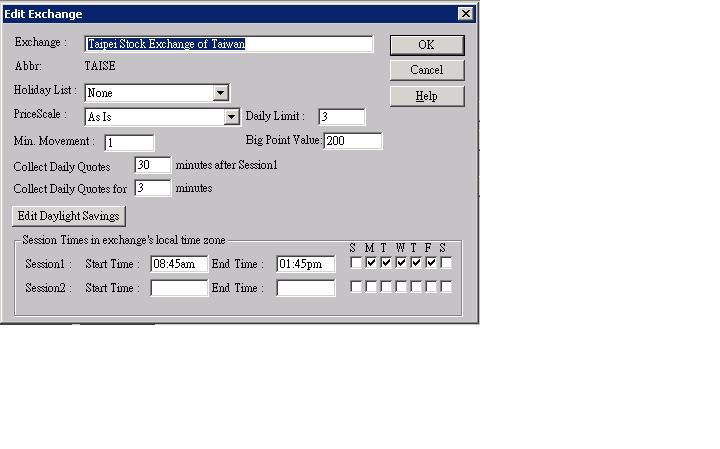The width and height of the screenshot is (720, 449).
Task: Click the Holiday List combo box showing None
Action: [157, 93]
